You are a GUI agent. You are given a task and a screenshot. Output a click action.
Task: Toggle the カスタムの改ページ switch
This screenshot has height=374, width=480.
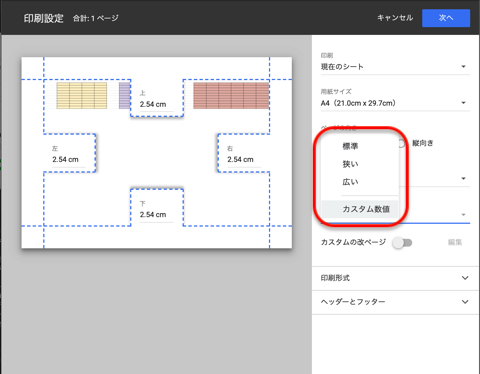point(402,243)
